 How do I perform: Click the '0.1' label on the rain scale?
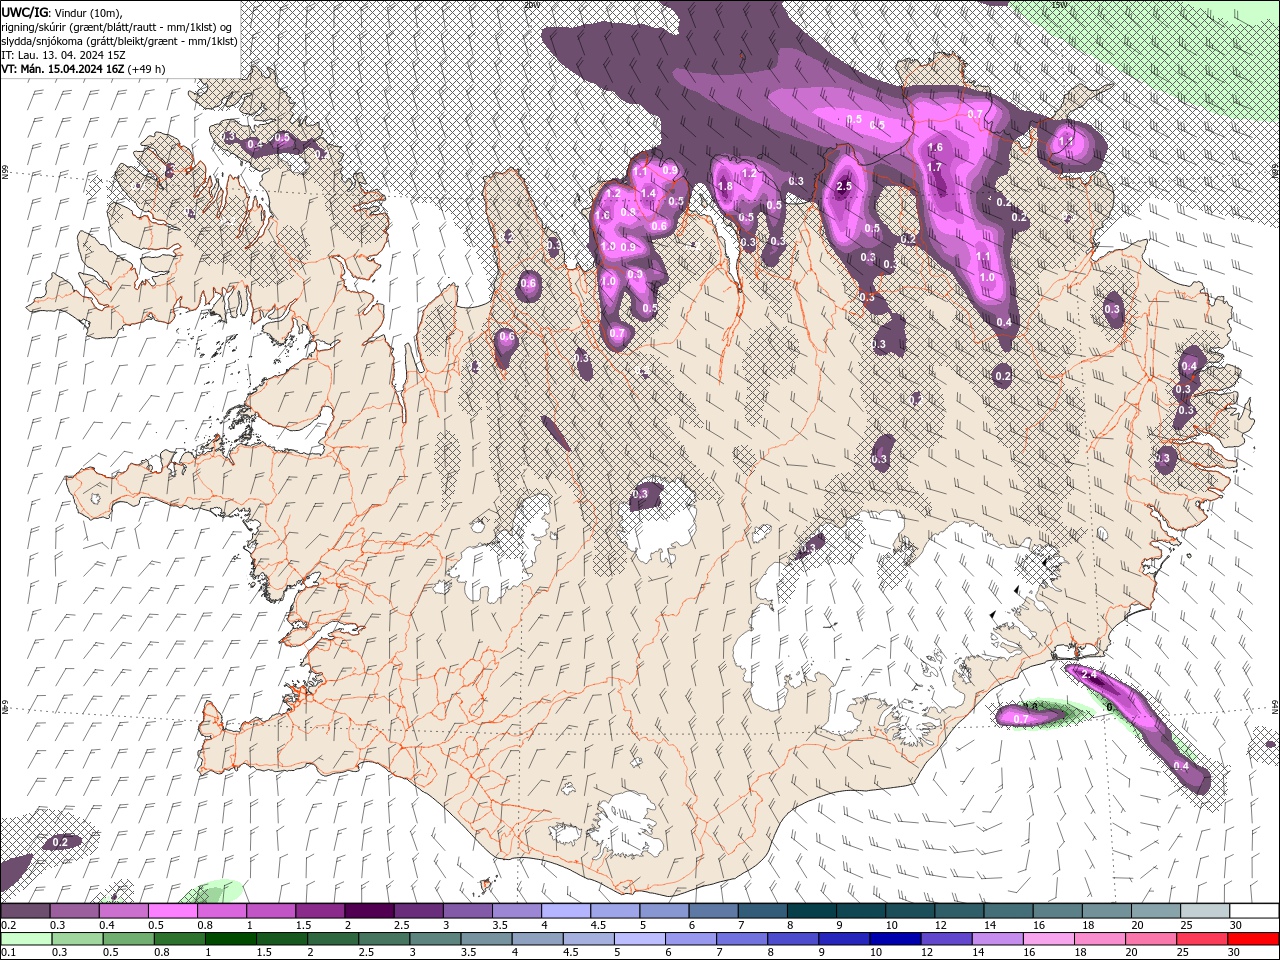(8, 953)
